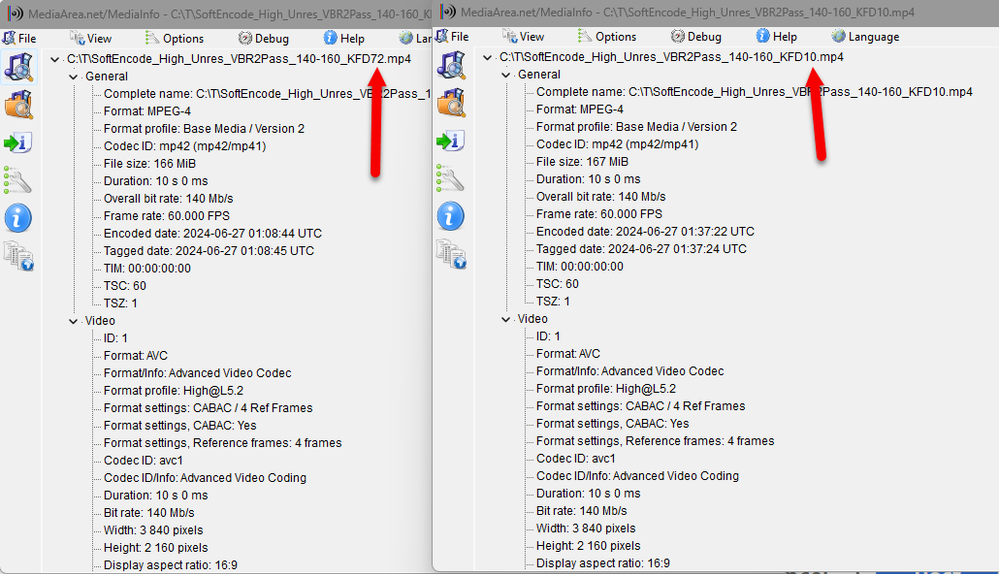The width and height of the screenshot is (999, 574).
Task: Click Export green arrow icon in right window
Action: tap(451, 141)
